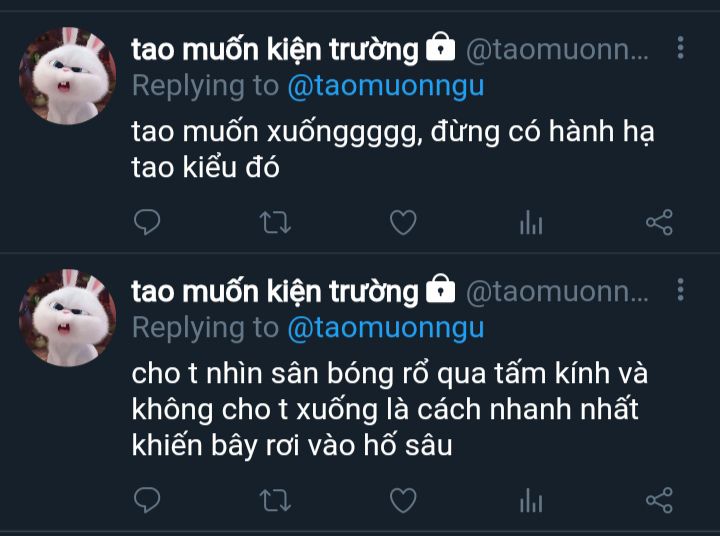Image resolution: width=720 pixels, height=536 pixels.
Task: Open @taomuonngu link in second tweet
Action: (x=386, y=328)
